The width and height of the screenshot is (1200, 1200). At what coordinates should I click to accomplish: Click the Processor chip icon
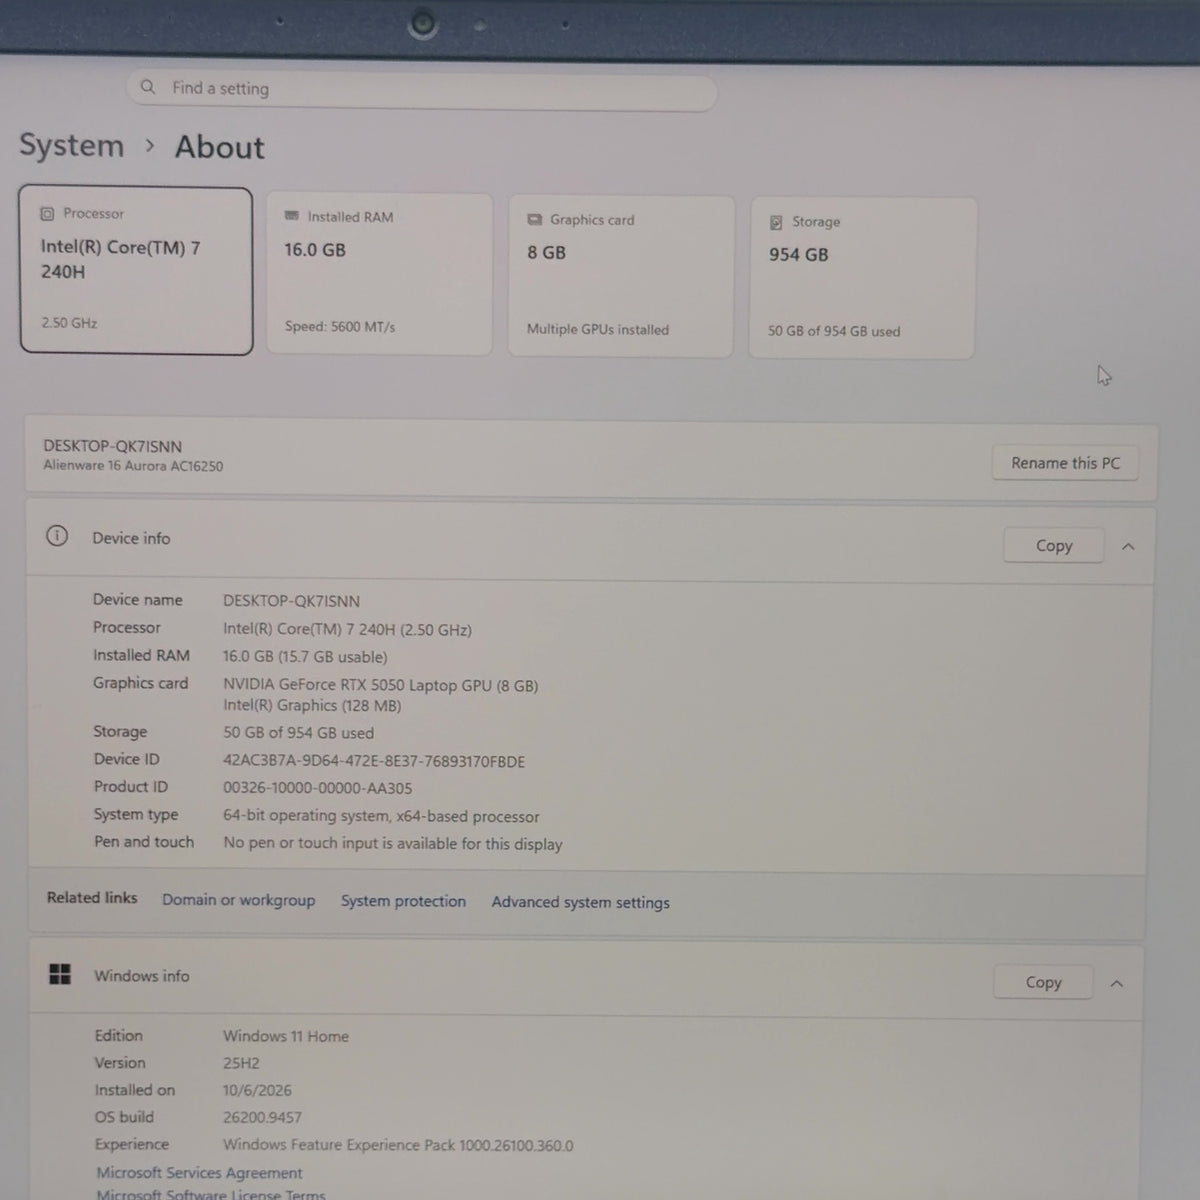[x=47, y=213]
